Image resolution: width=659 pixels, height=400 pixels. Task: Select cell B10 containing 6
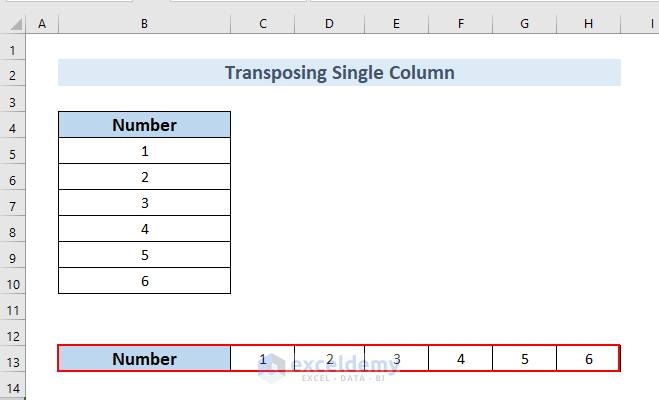click(144, 281)
